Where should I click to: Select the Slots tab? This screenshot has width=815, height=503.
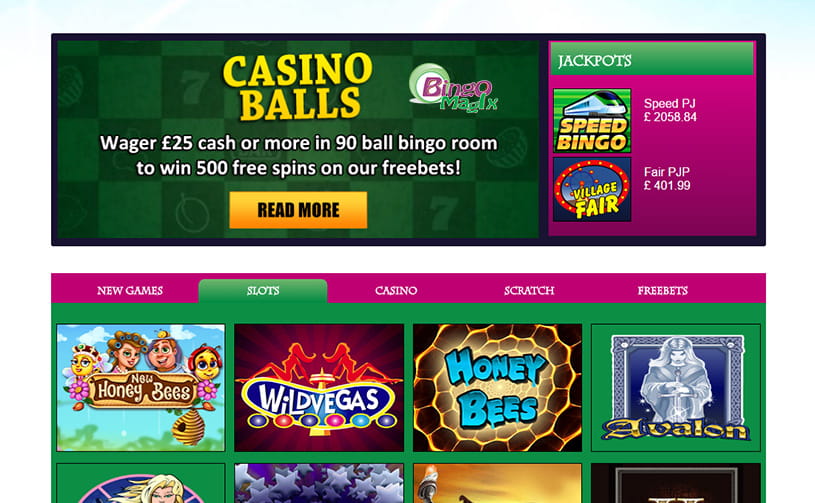(x=263, y=290)
